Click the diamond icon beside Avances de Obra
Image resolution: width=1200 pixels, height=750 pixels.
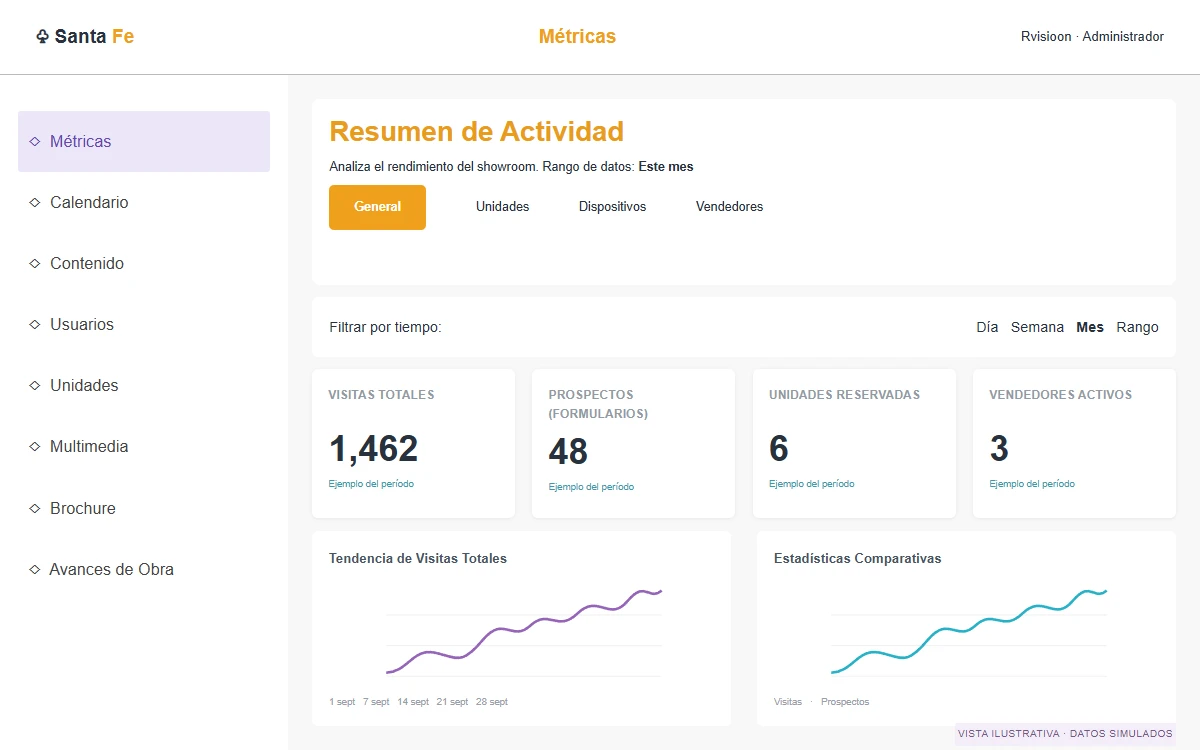pos(35,570)
